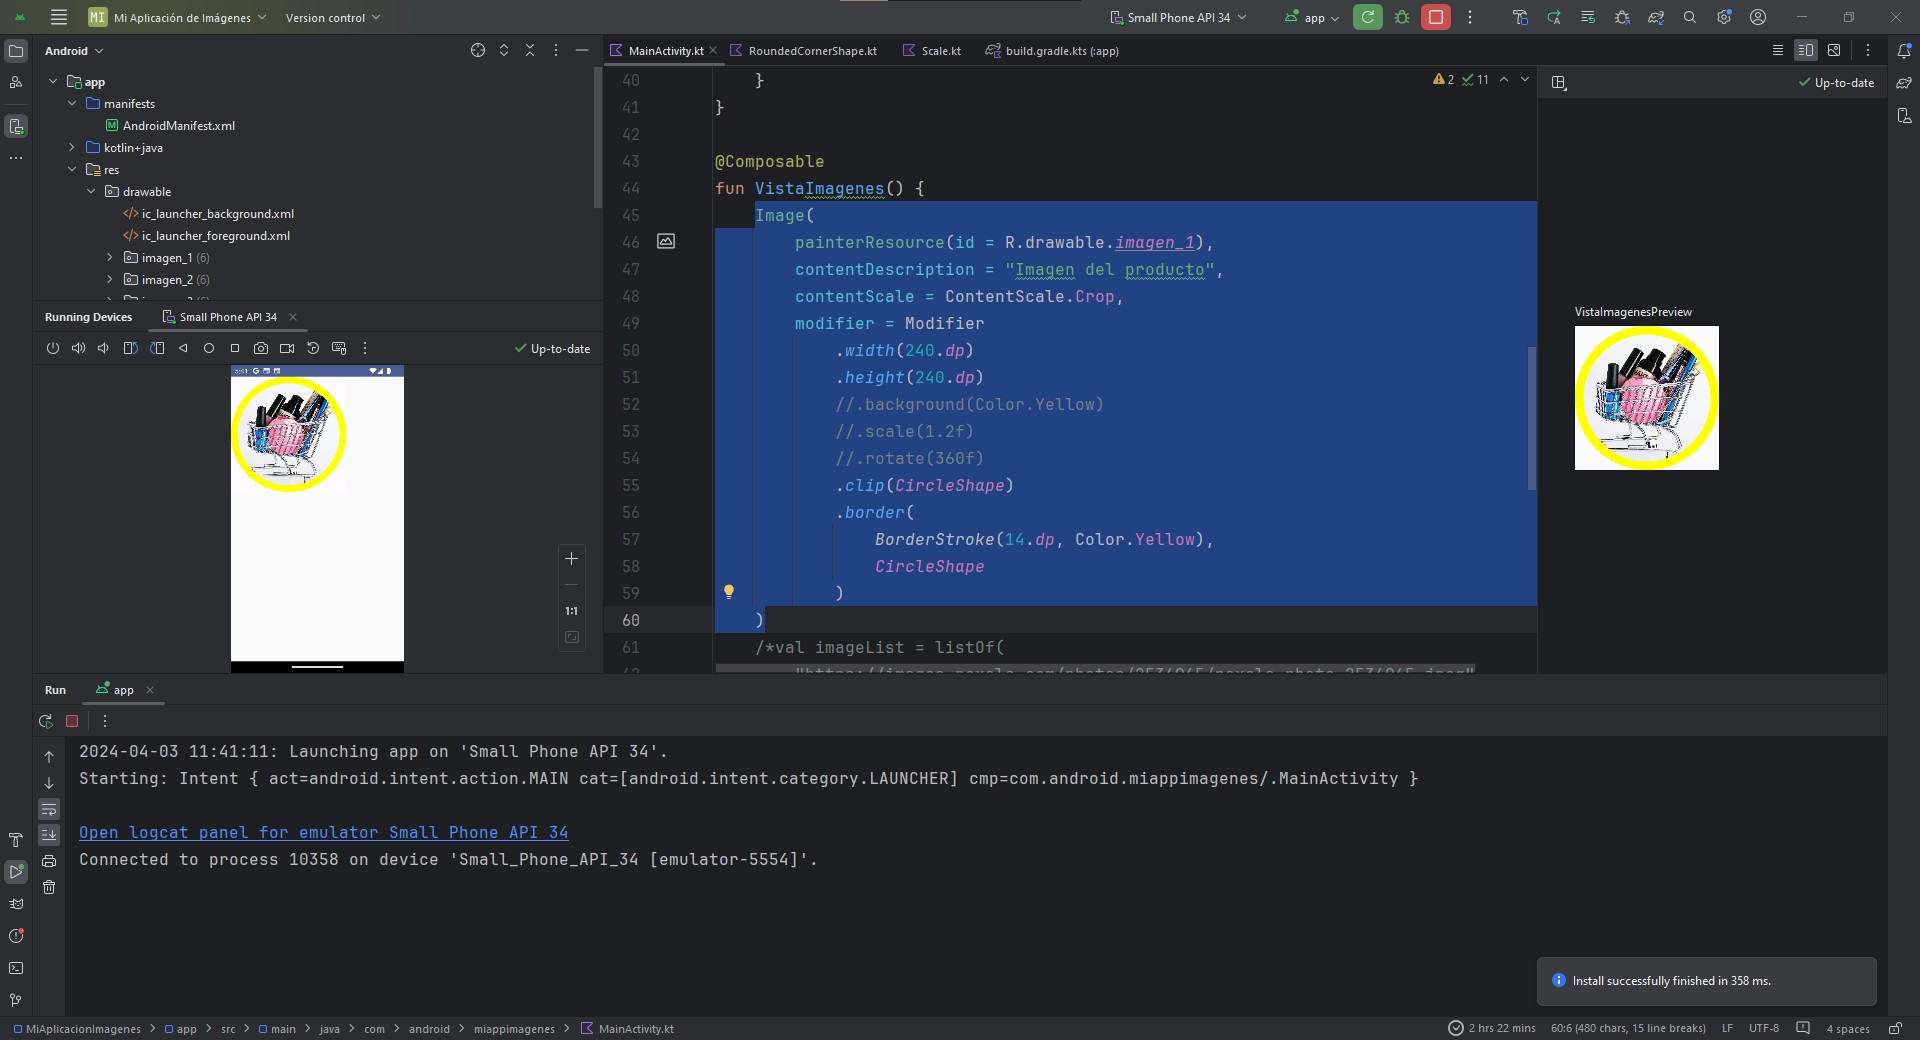This screenshot has width=1920, height=1040.
Task: Clear run console with trash icon
Action: pos(49,887)
